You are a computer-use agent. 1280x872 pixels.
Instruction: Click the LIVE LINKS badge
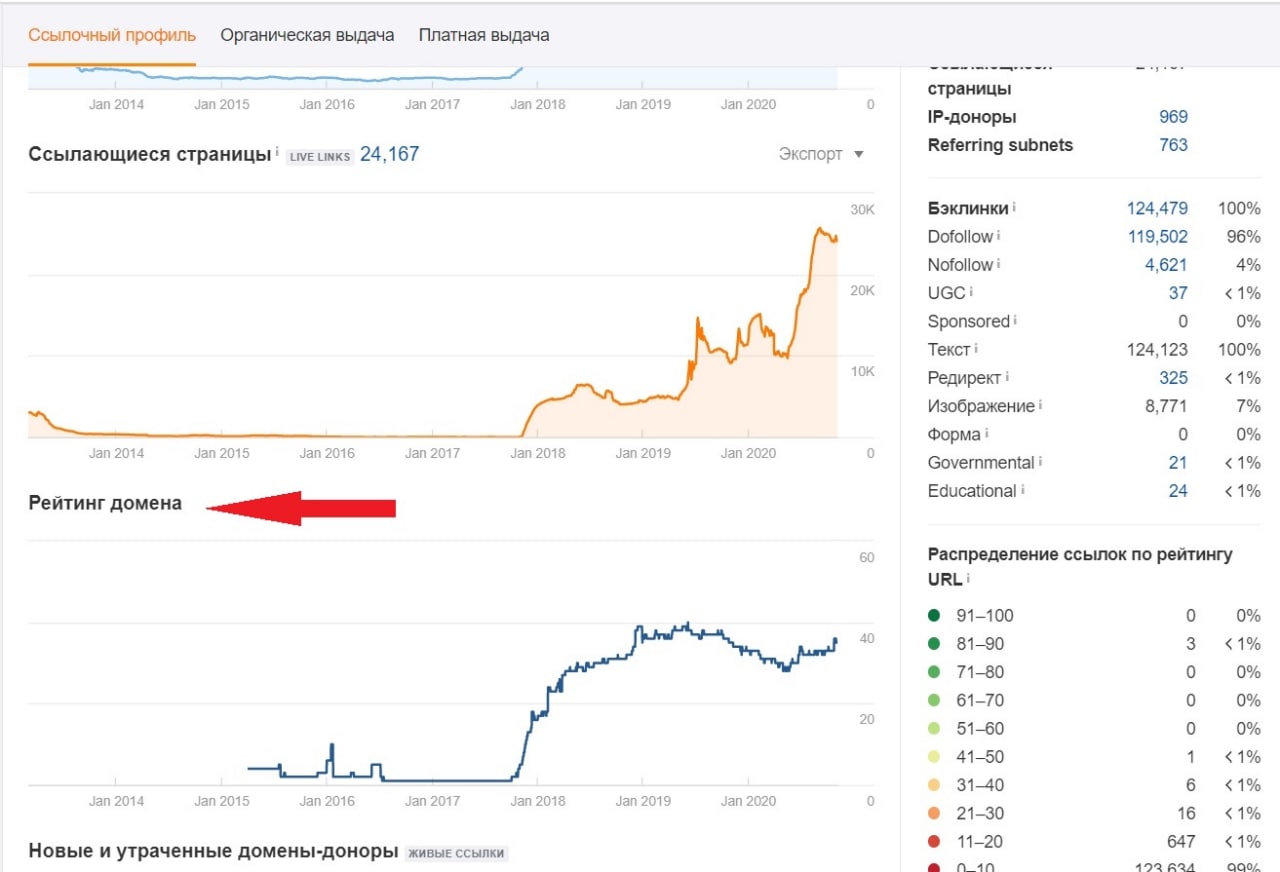pos(320,156)
